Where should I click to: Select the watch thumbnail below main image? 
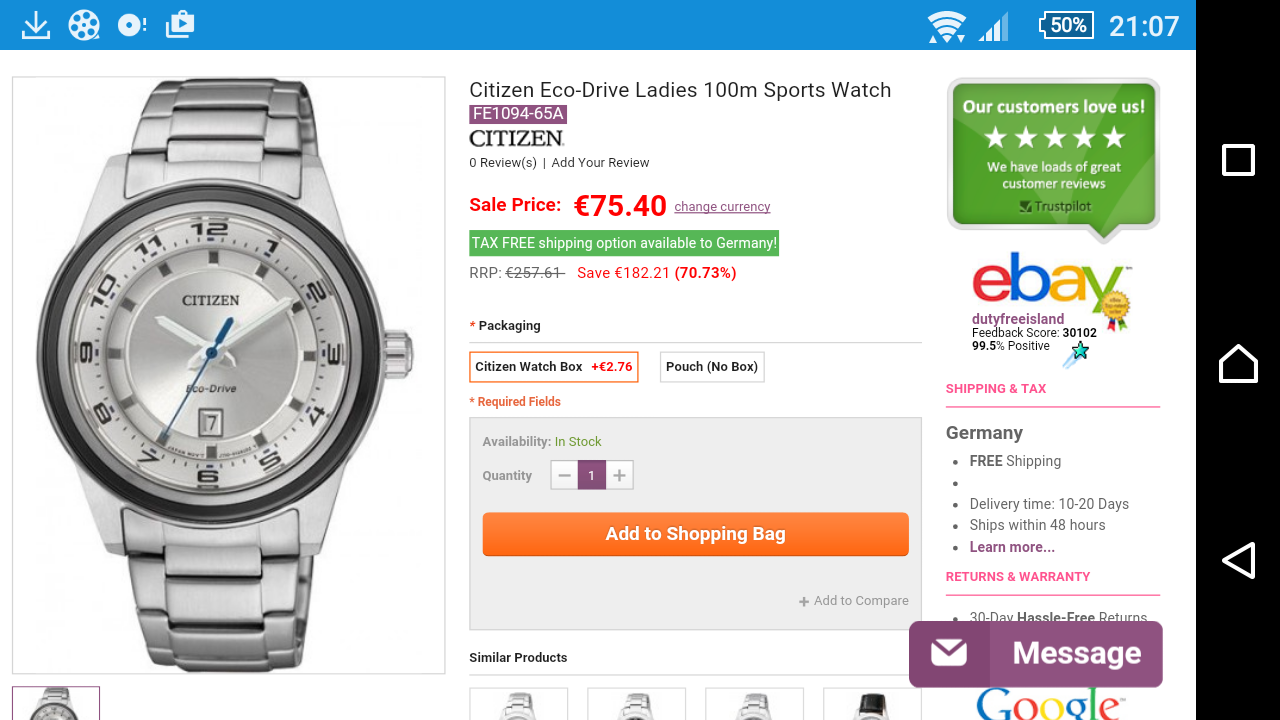click(56, 703)
